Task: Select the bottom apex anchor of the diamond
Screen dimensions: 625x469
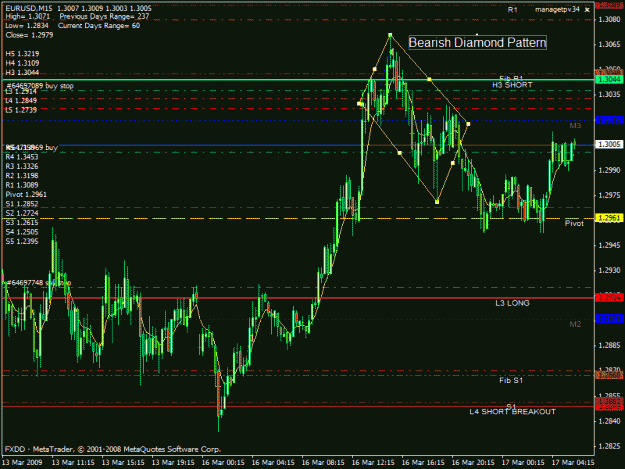Action: click(437, 202)
